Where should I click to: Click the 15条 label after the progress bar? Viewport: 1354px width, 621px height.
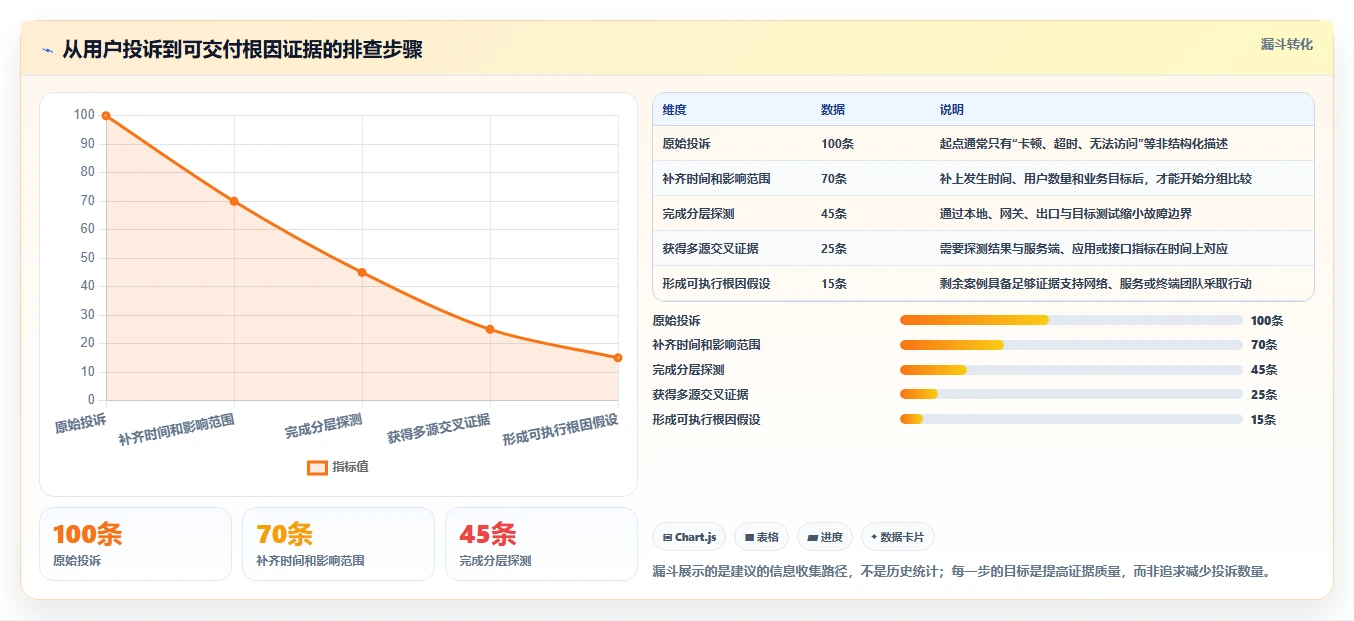click(x=1264, y=420)
